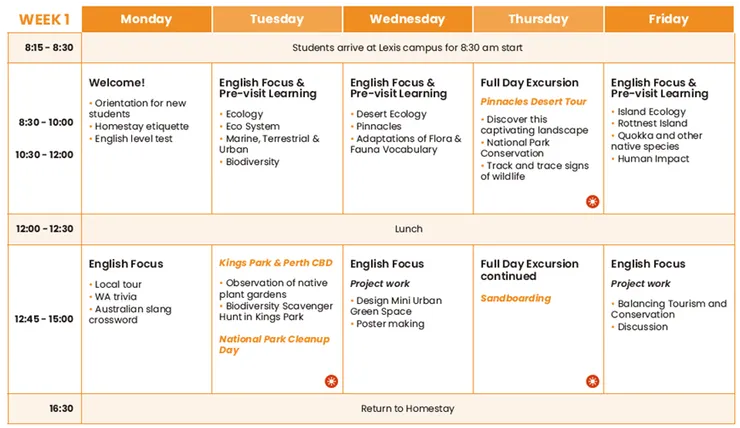
Task: Open the Kings Park & Perth CBD heading
Action: click(276, 263)
